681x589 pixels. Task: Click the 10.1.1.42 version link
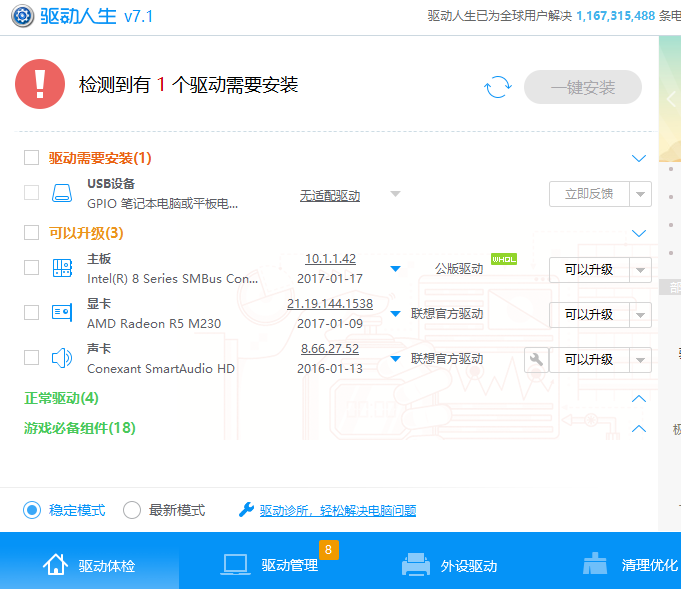point(331,259)
